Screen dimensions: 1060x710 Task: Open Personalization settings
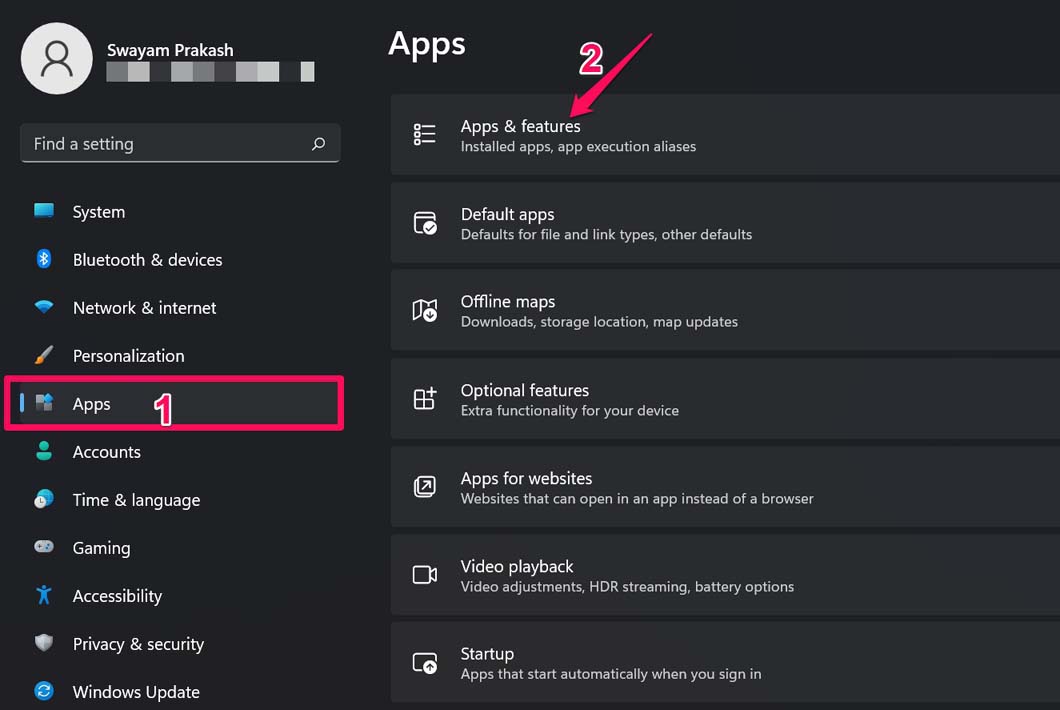128,356
